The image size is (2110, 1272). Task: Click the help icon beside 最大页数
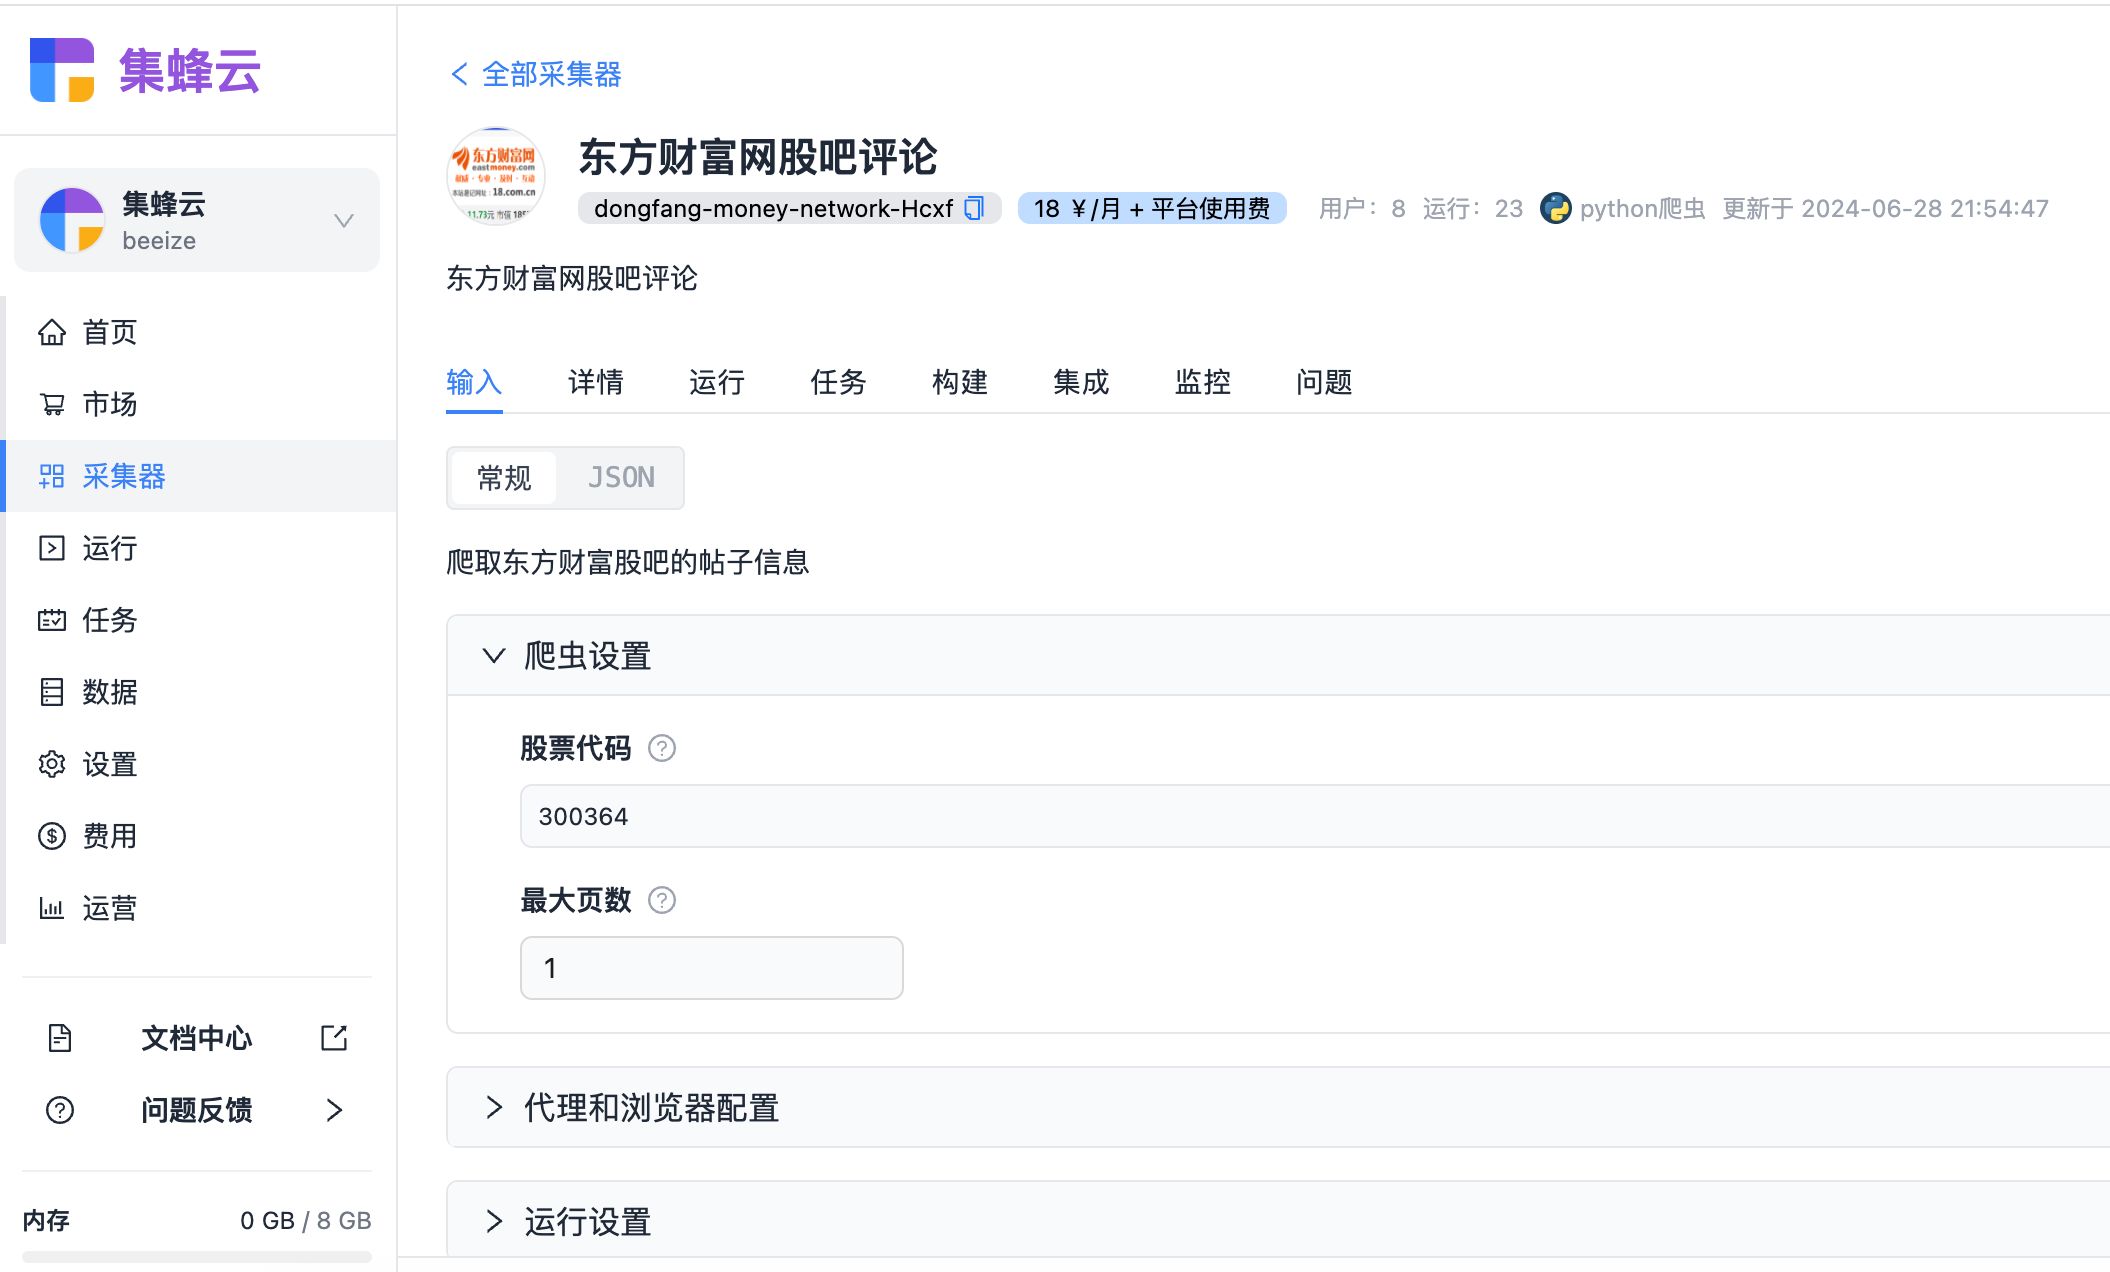click(661, 900)
